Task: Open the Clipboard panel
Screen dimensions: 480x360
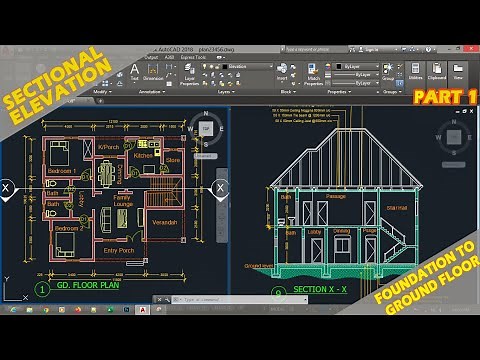Action: click(x=437, y=71)
